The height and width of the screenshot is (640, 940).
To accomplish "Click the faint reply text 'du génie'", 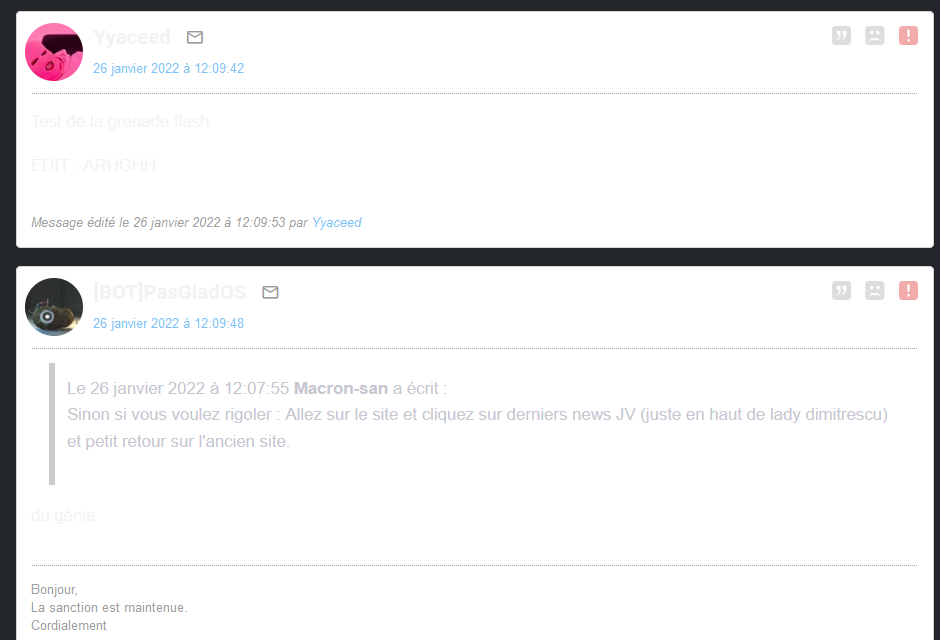I will (x=63, y=515).
